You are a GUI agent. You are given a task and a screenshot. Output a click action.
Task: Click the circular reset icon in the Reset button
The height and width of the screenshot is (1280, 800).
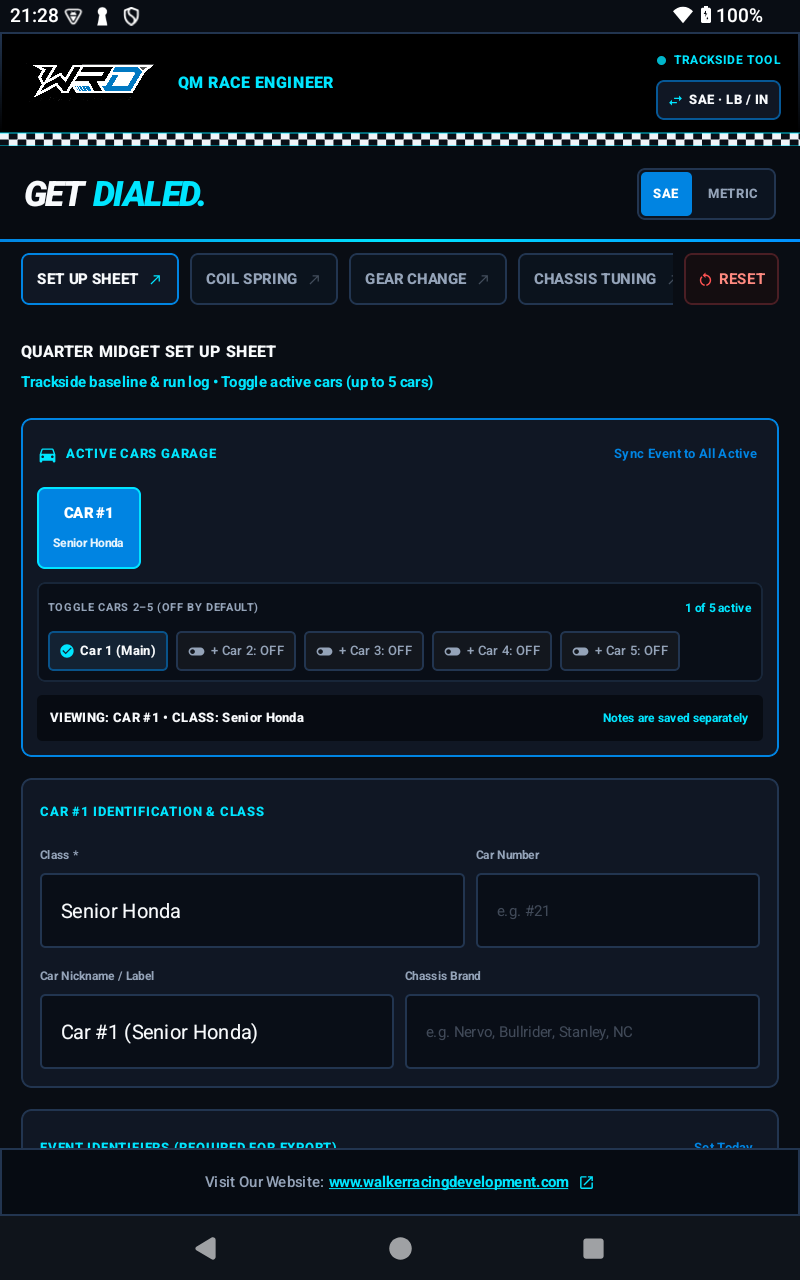pos(705,280)
